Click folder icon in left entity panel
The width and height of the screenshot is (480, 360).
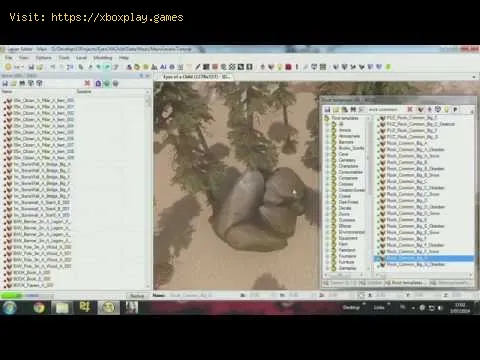14,83
